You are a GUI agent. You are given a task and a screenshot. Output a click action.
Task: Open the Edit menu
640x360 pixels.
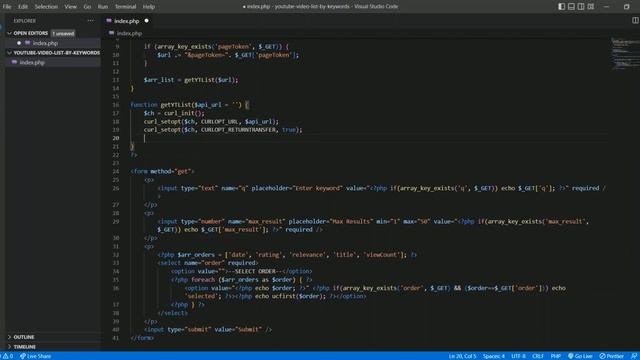(x=23, y=7)
